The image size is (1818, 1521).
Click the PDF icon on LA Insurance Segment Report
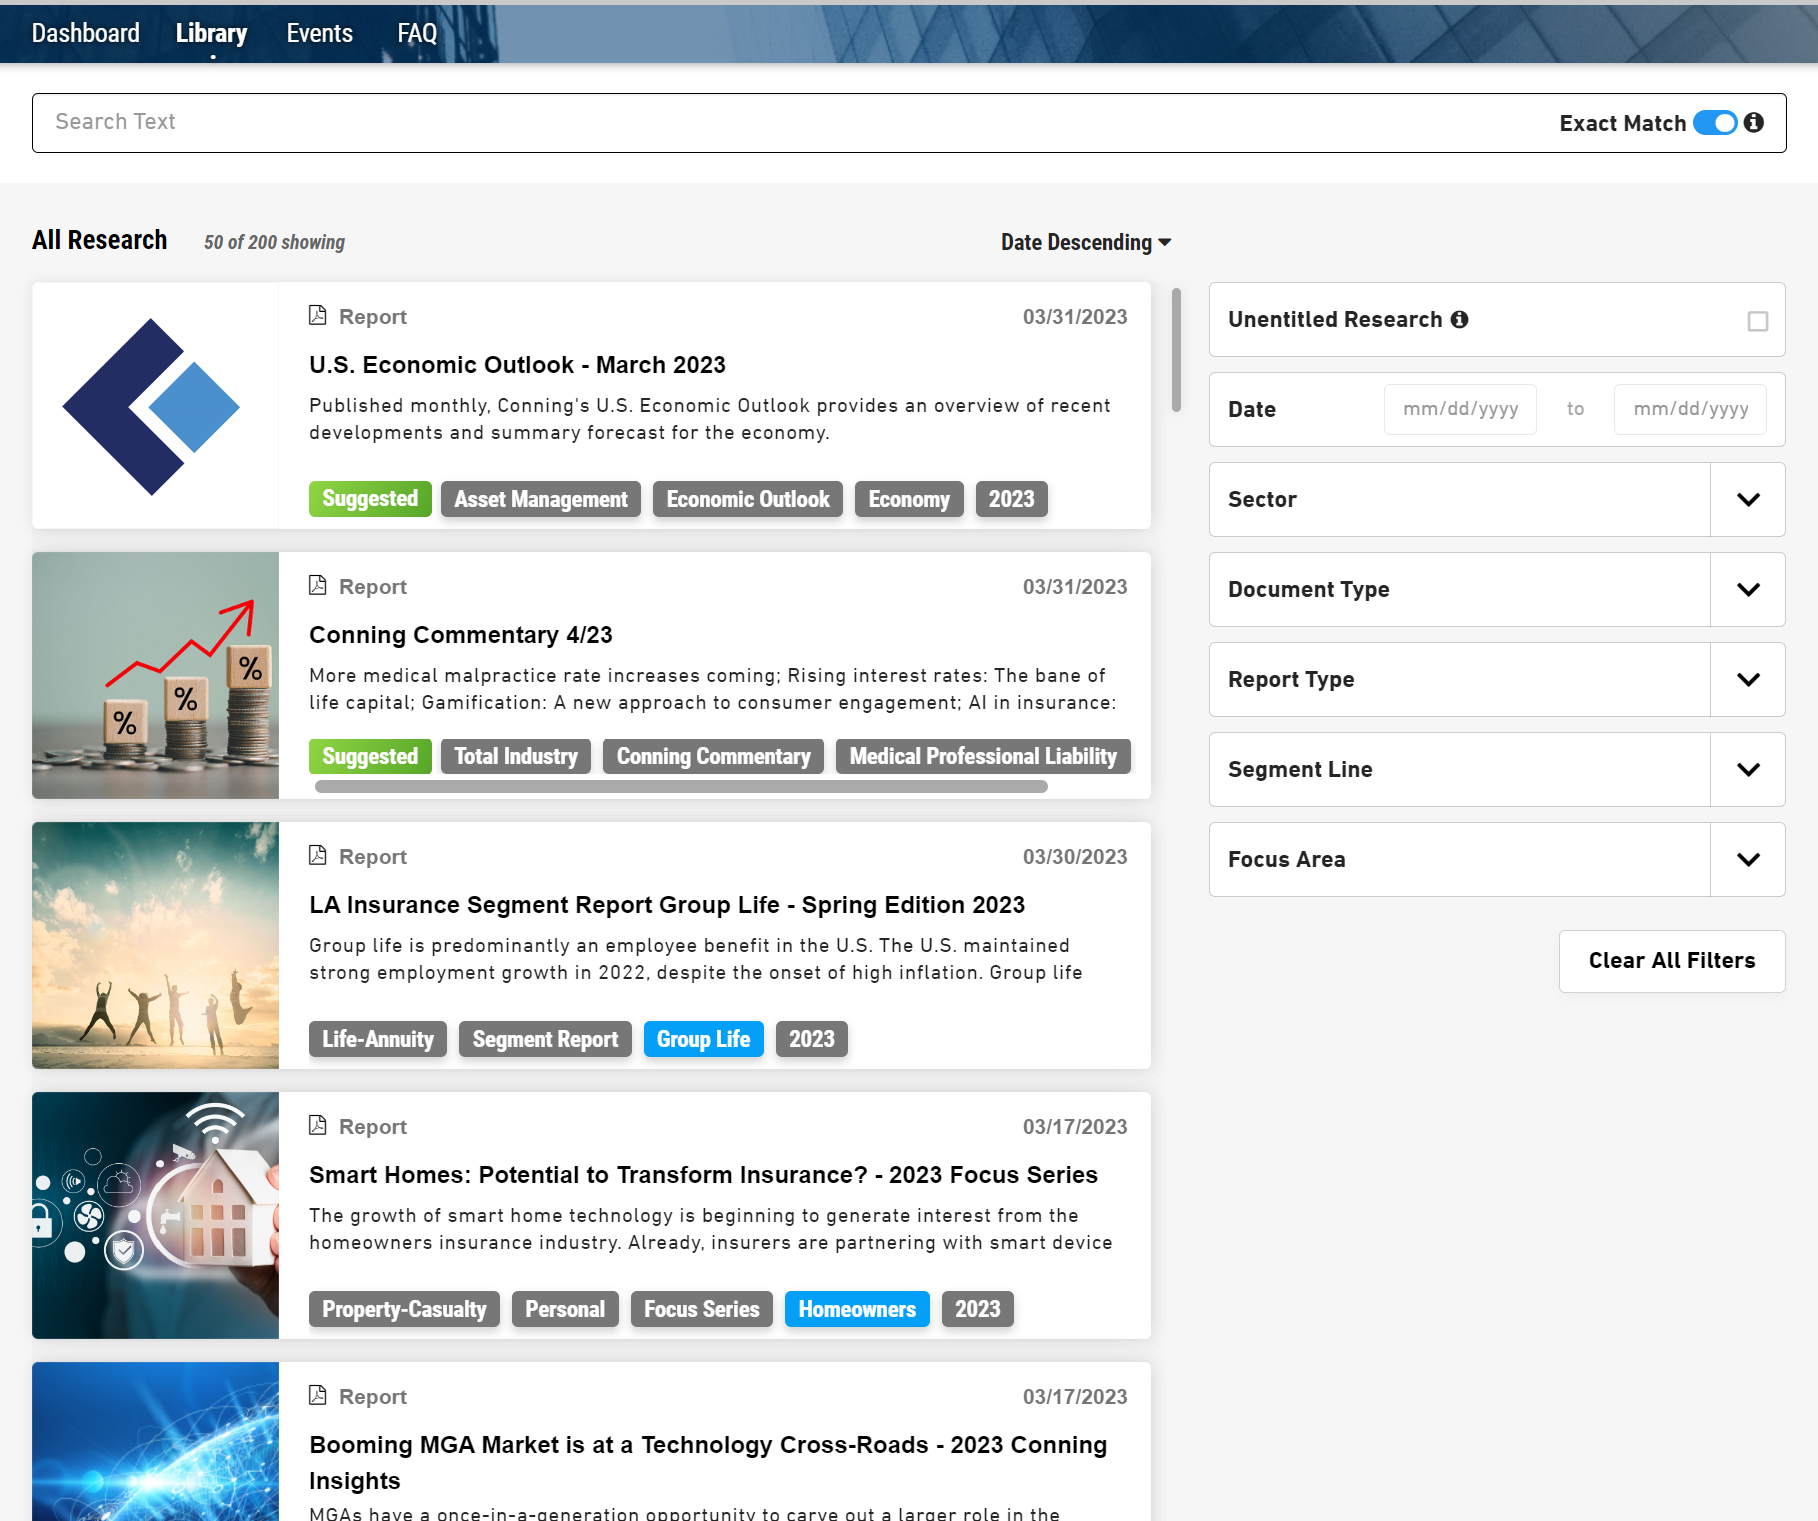318,856
